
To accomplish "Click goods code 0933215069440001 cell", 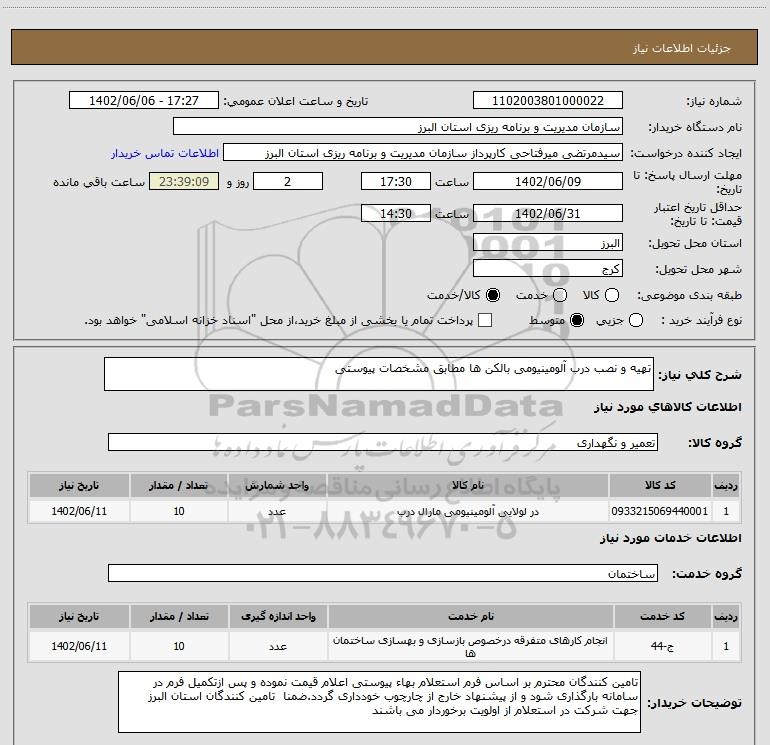I will point(660,511).
